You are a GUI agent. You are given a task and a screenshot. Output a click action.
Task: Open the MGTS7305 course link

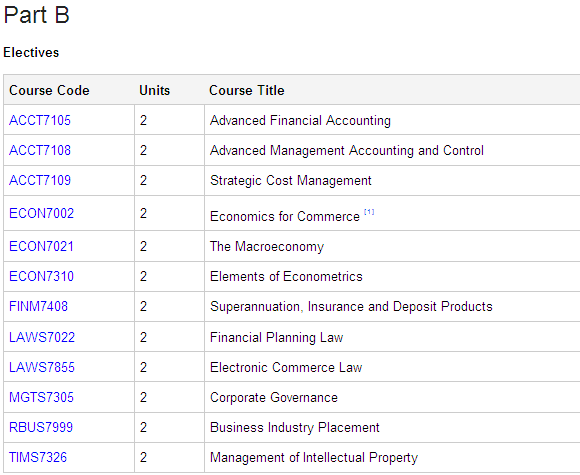(41, 397)
